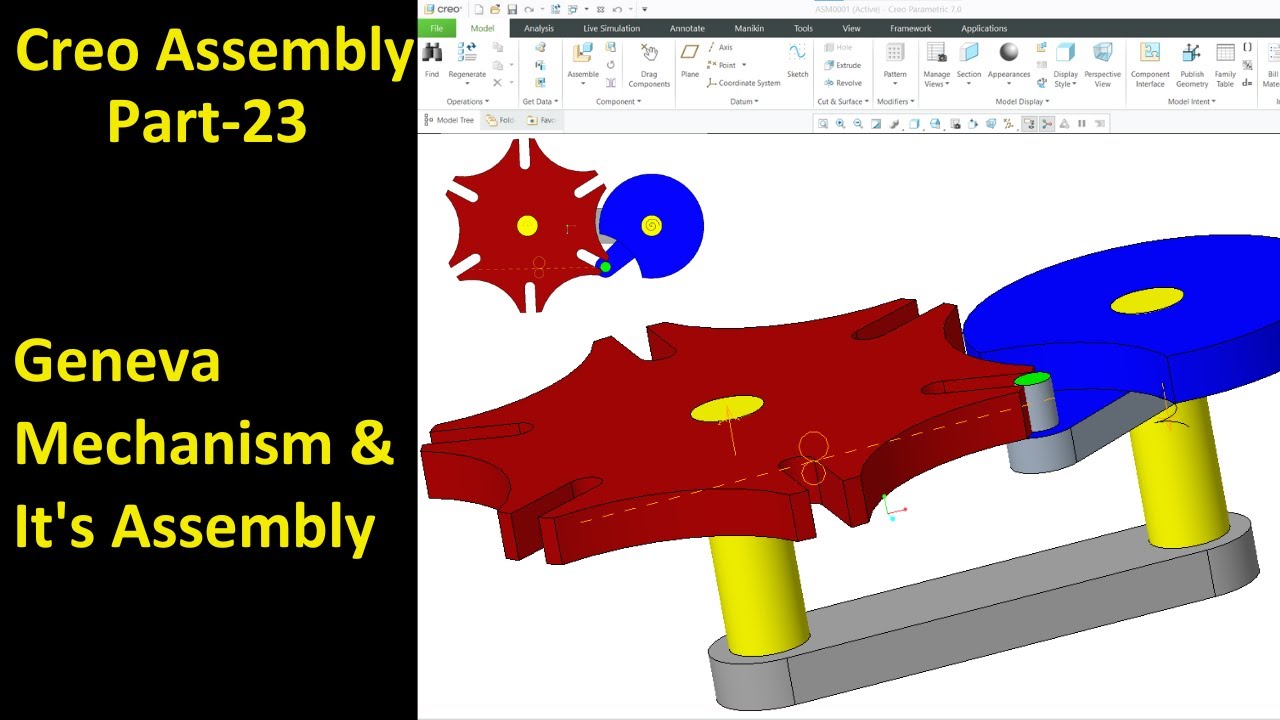This screenshot has height=720, width=1280.
Task: Open the Section dropdown
Action: [x=968, y=84]
